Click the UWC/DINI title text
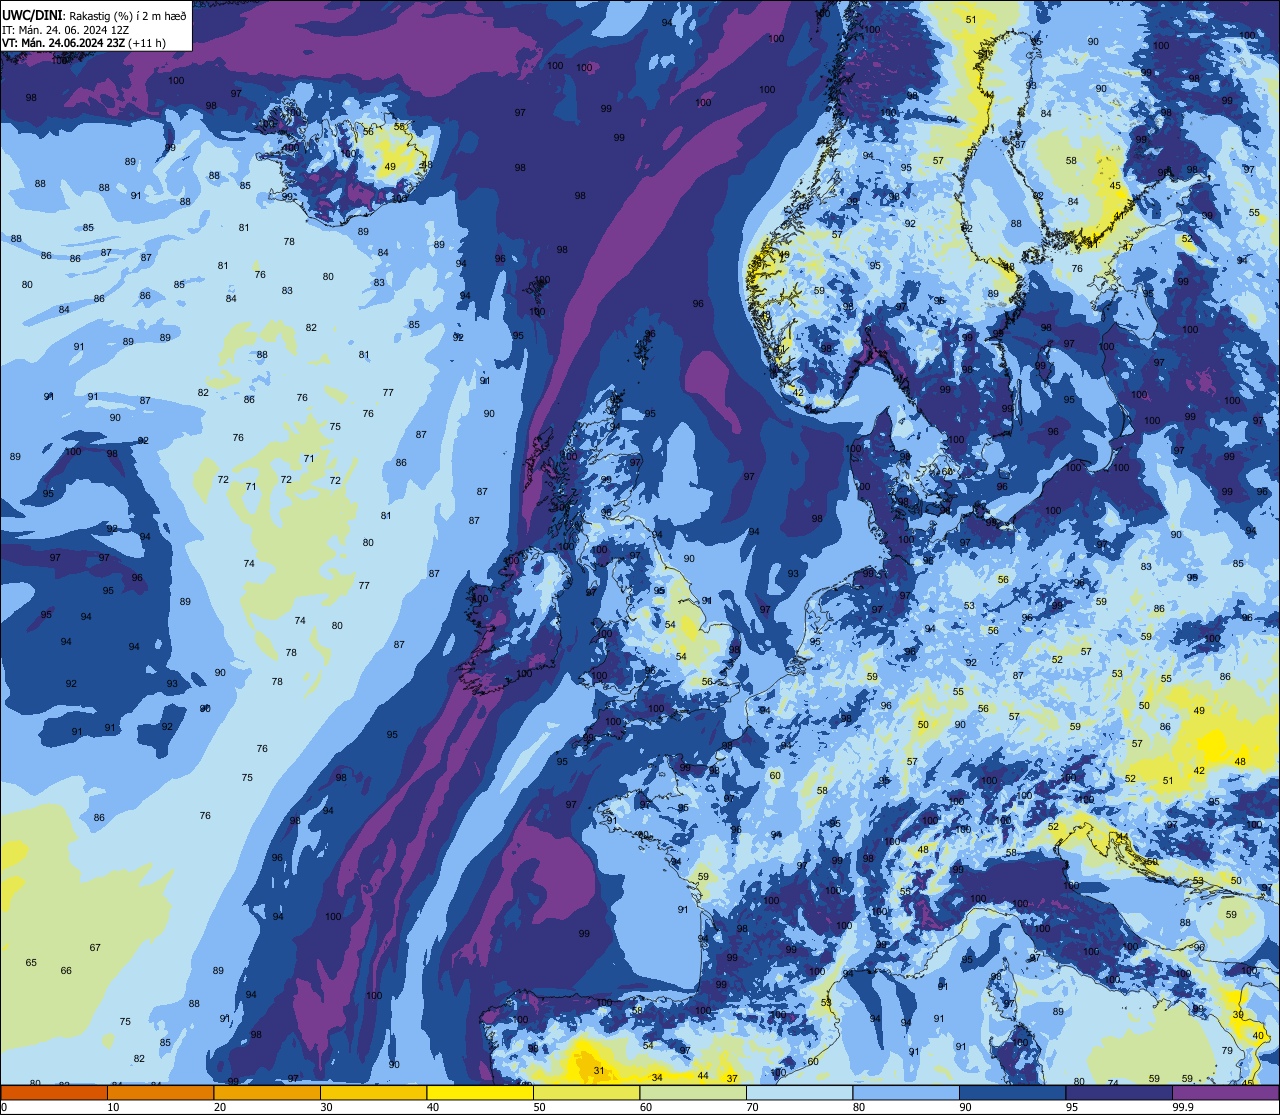 click(x=33, y=15)
